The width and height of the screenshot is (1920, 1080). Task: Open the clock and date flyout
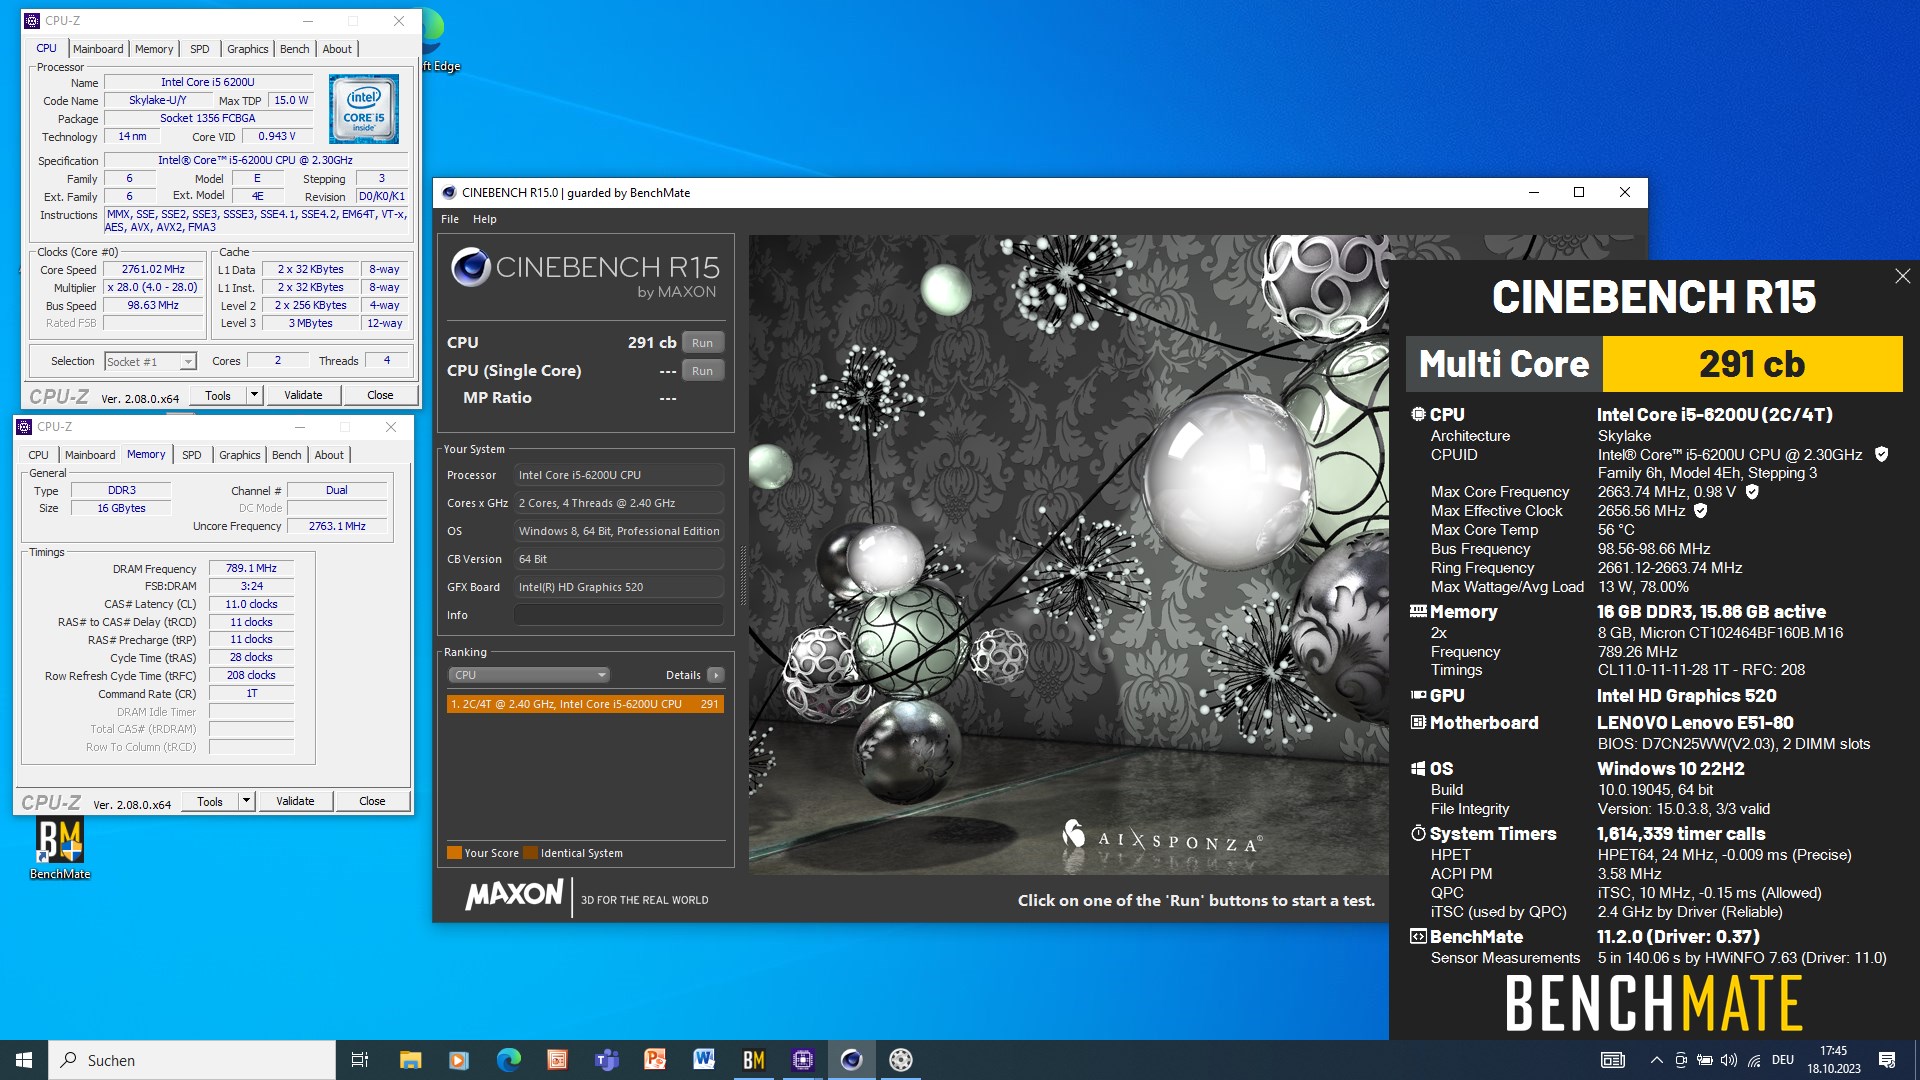click(x=1834, y=1060)
